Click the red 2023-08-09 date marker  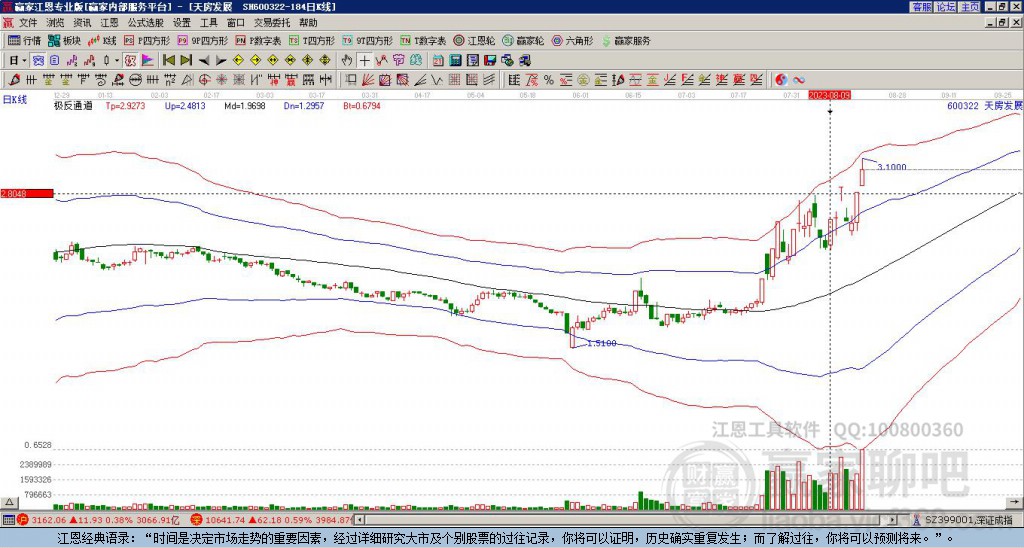coord(830,95)
